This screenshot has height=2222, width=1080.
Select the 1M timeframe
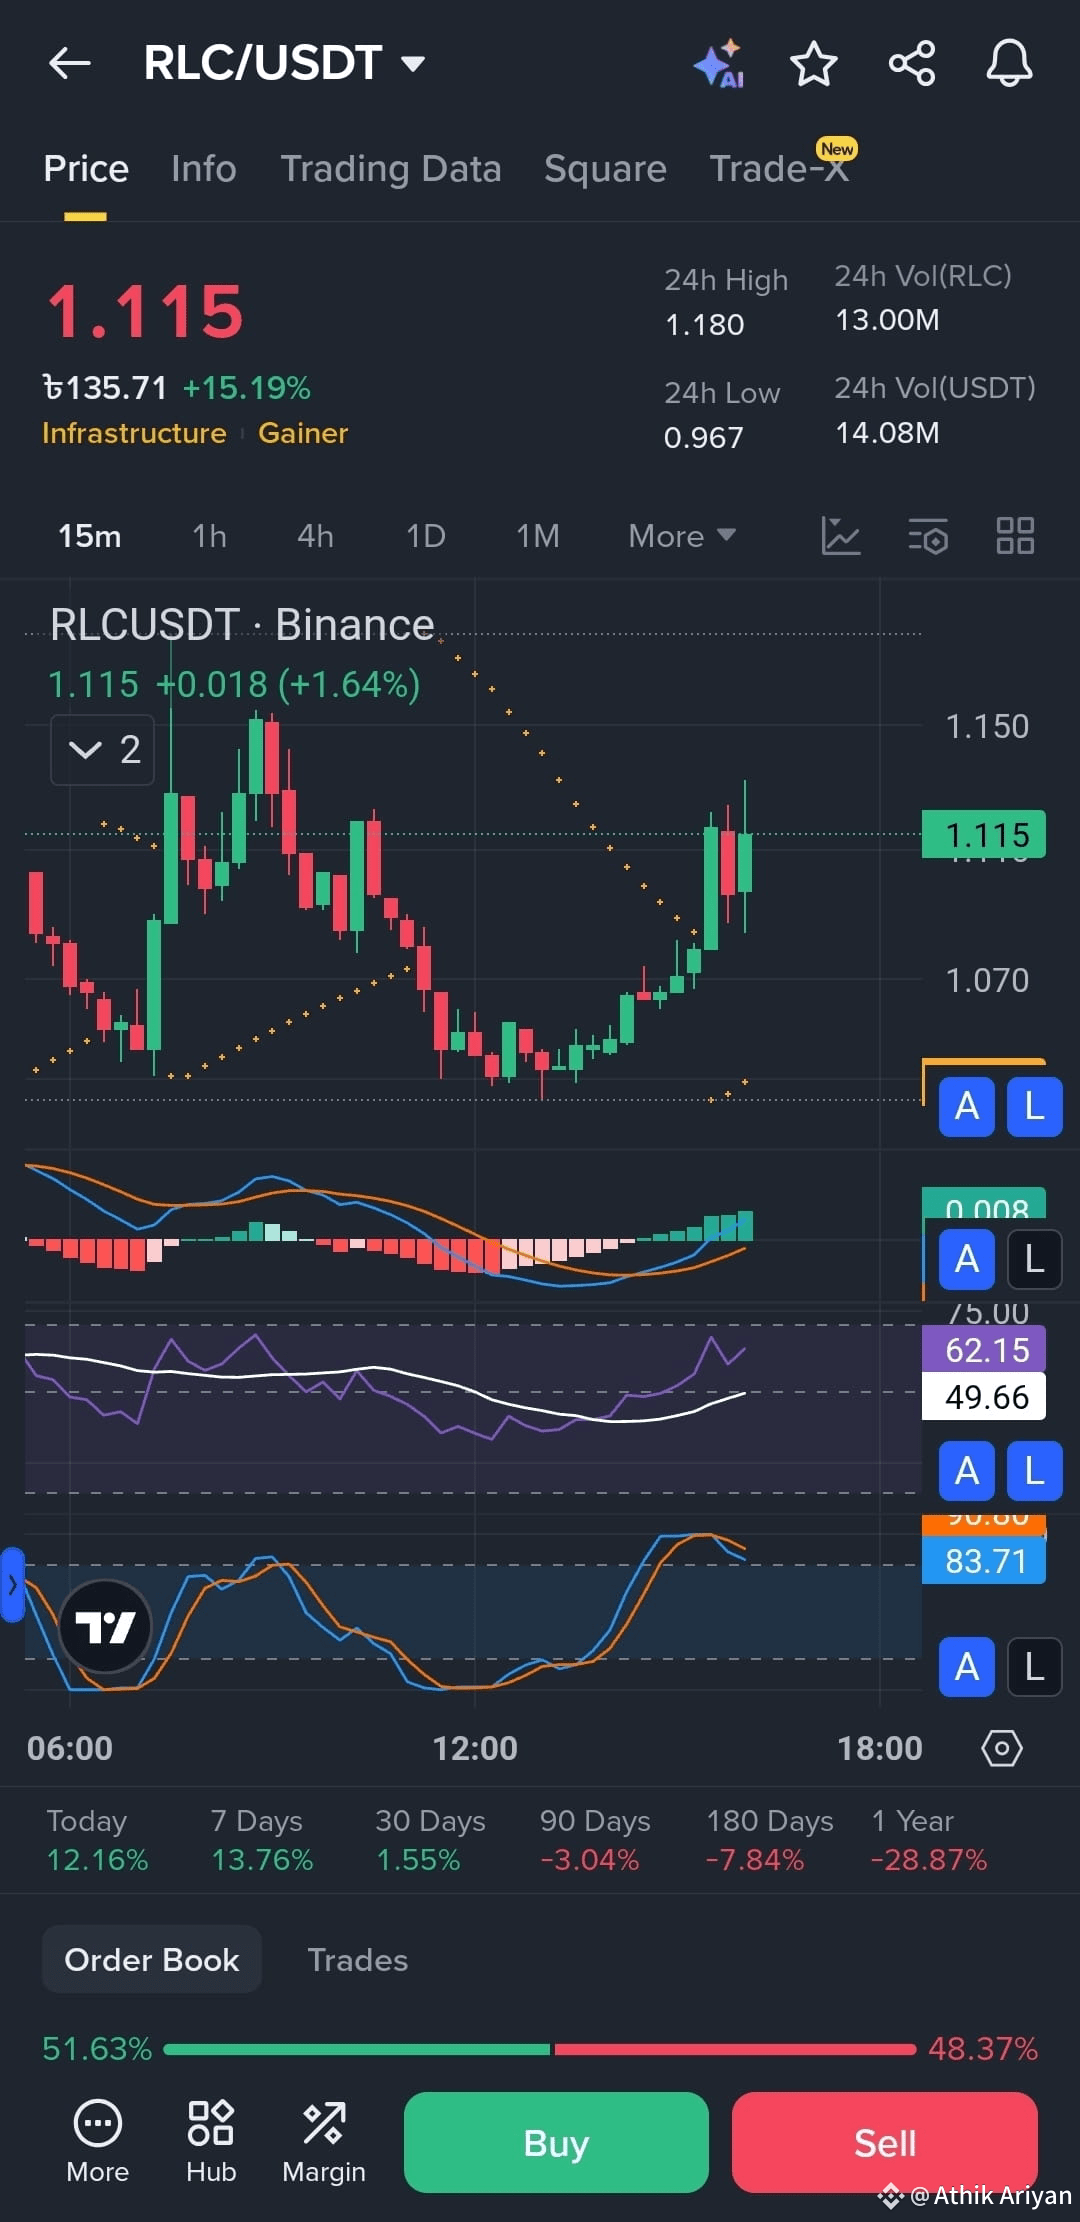coord(538,536)
